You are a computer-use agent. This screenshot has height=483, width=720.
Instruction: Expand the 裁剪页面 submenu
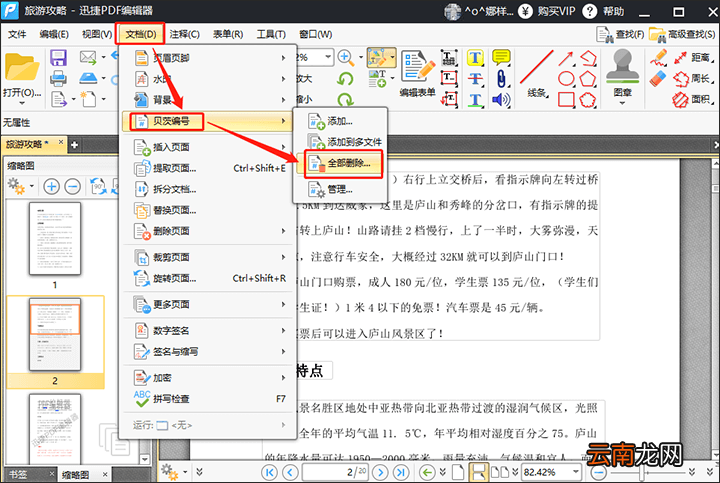[208, 257]
